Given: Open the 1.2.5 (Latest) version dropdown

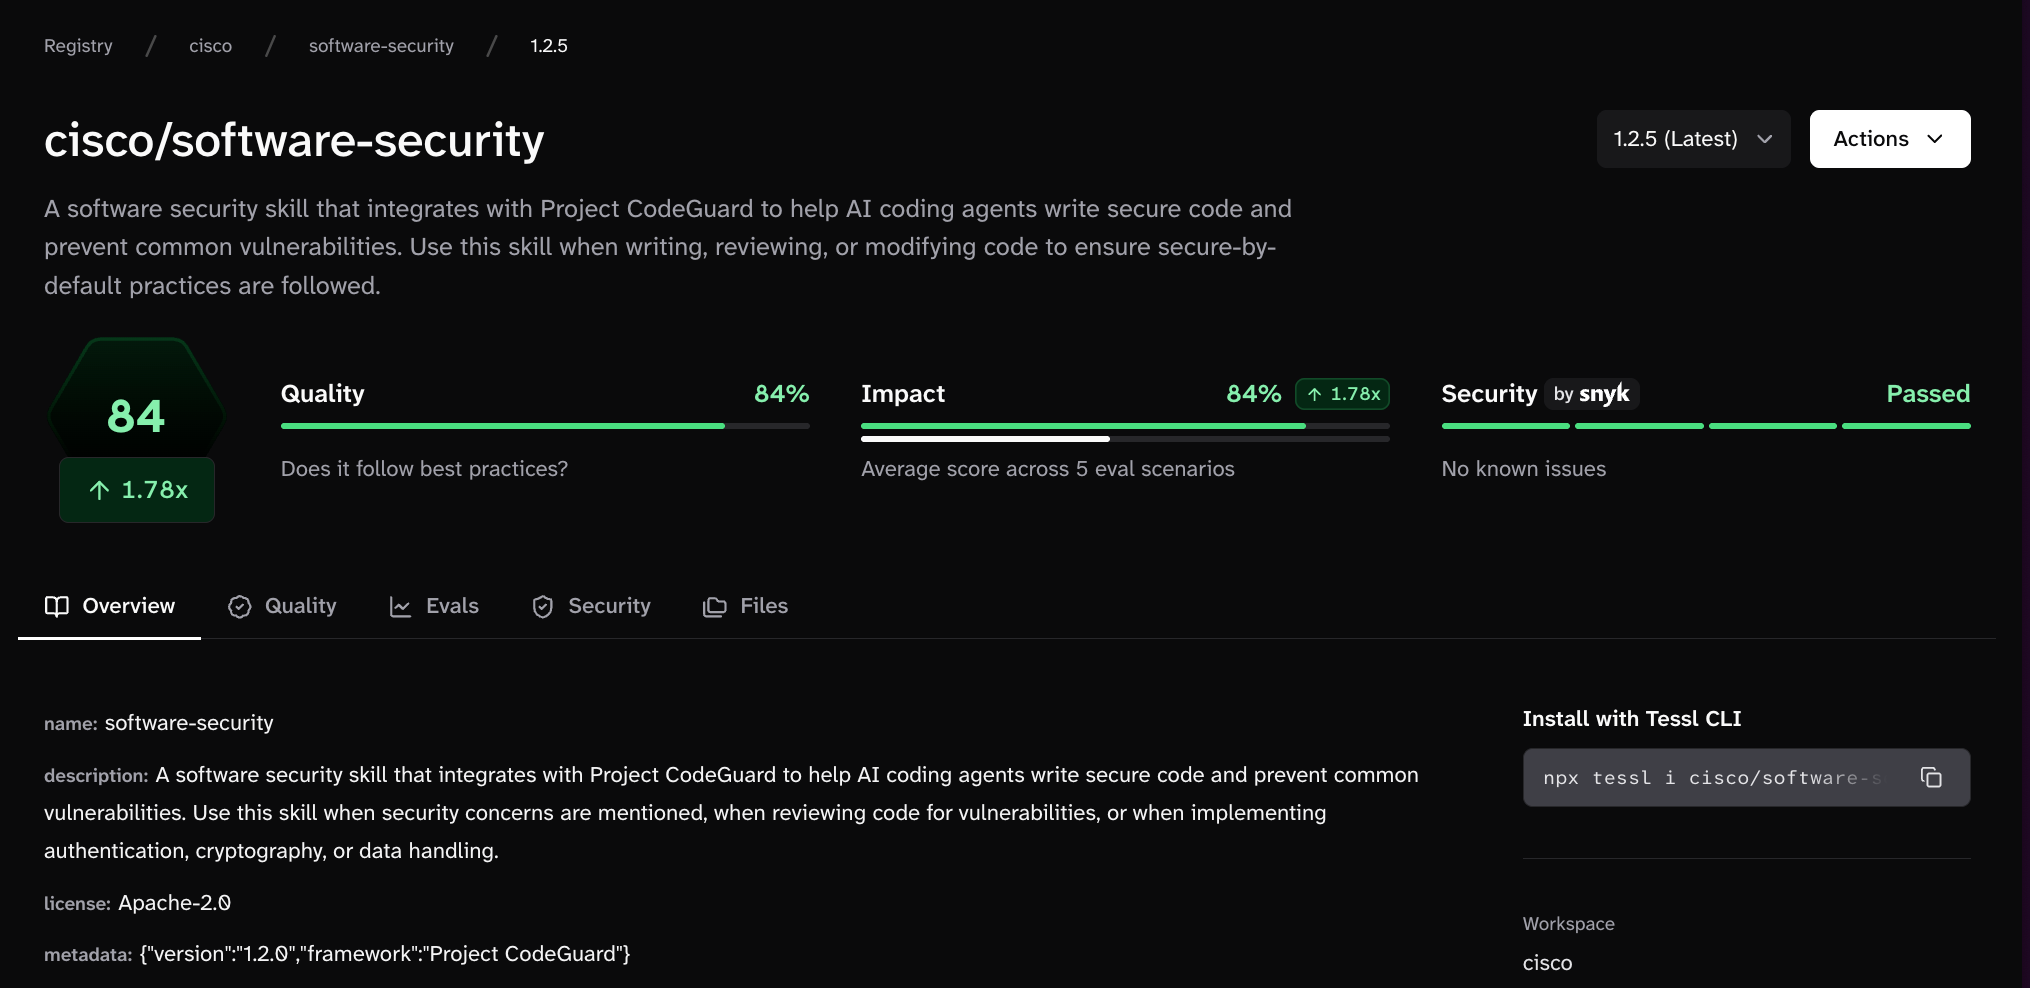Looking at the screenshot, I should click(x=1693, y=139).
